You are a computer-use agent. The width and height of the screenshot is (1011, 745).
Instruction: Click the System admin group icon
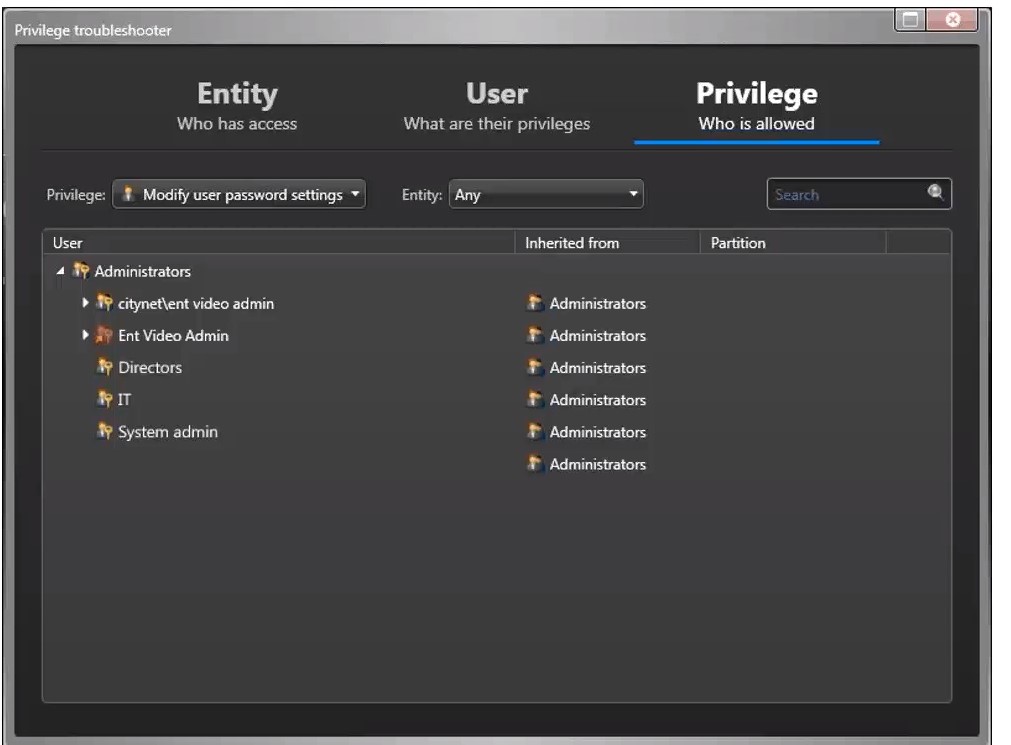tap(105, 432)
